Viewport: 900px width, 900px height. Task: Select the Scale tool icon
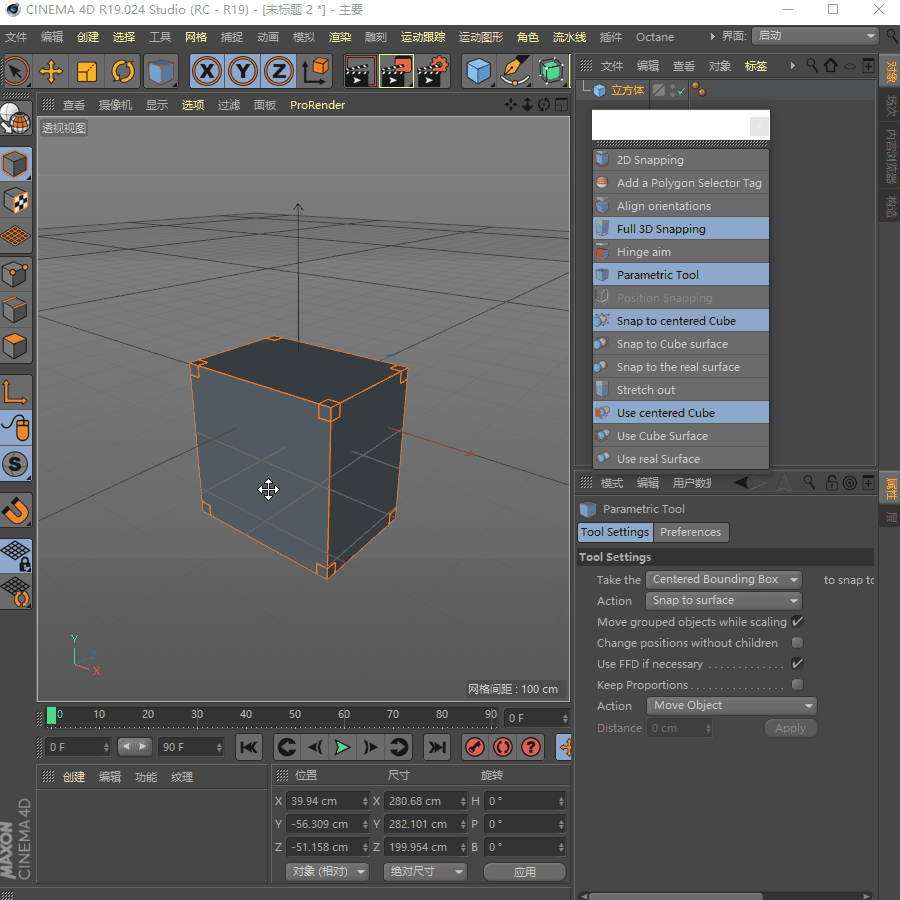[87, 71]
